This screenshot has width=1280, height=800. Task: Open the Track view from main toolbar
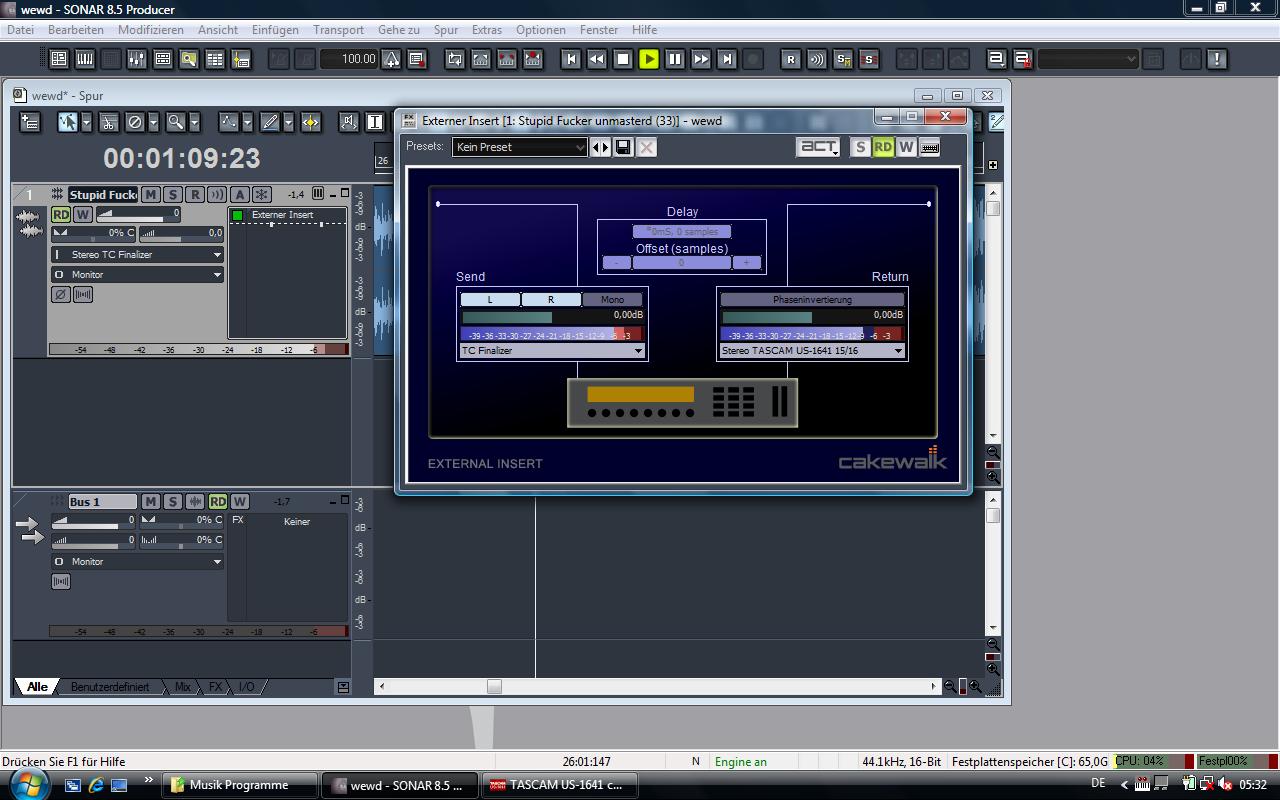[x=59, y=59]
